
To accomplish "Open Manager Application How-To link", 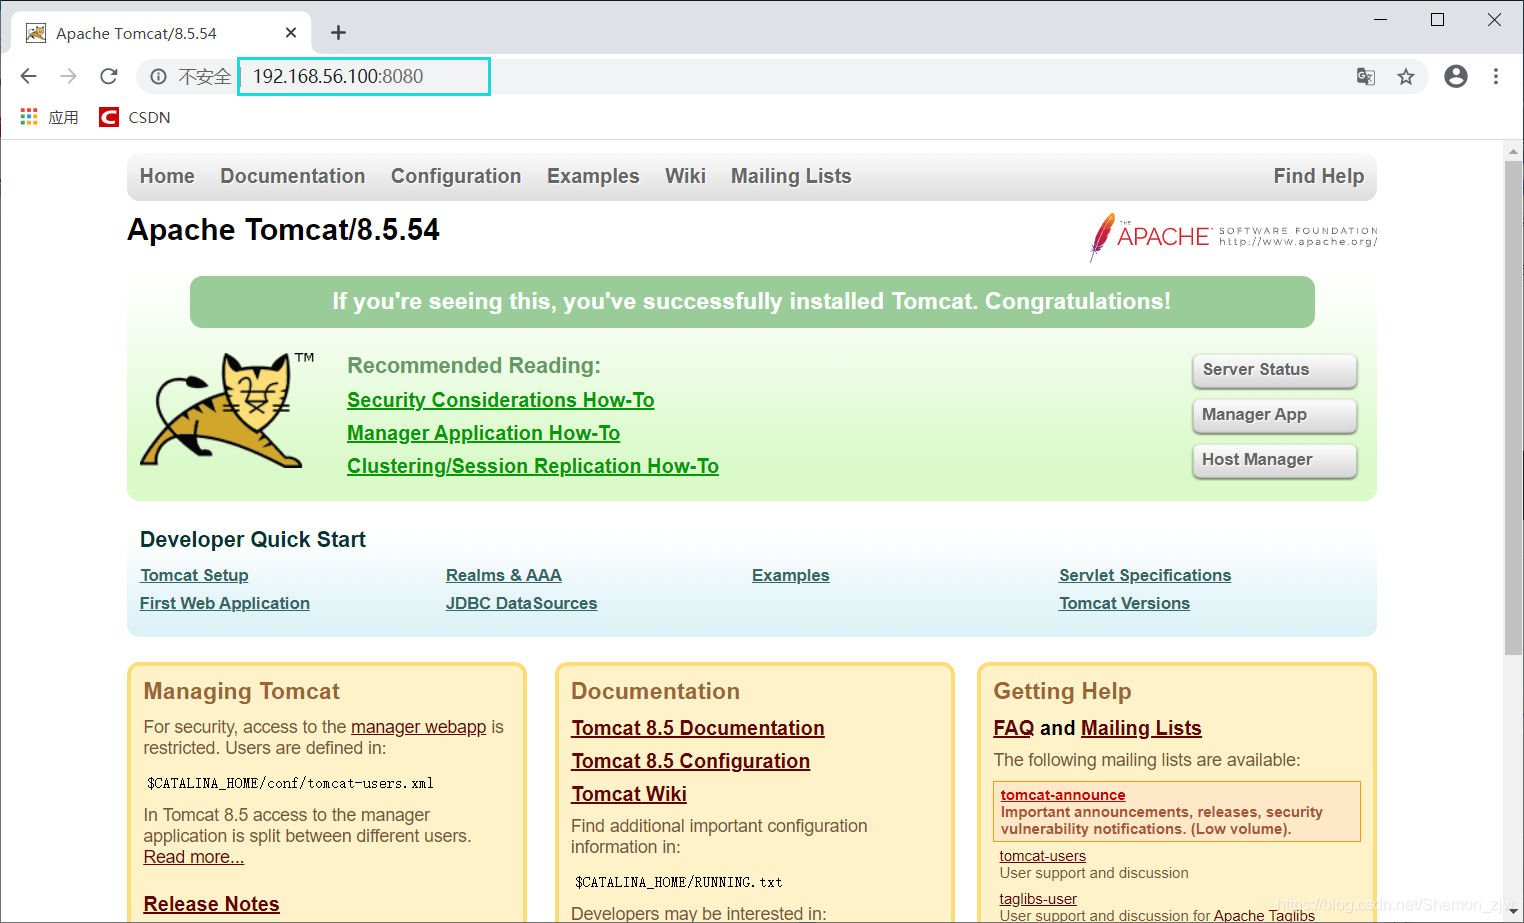I will pos(484,433).
